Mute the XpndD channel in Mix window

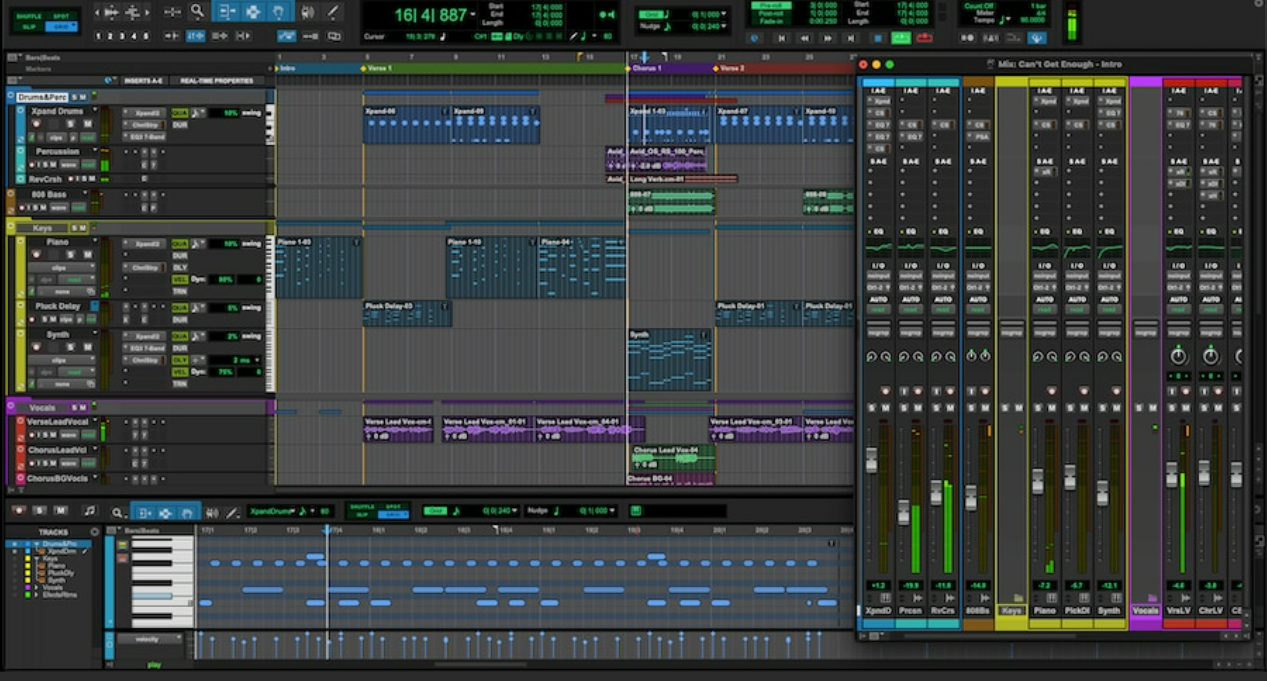tap(886, 407)
